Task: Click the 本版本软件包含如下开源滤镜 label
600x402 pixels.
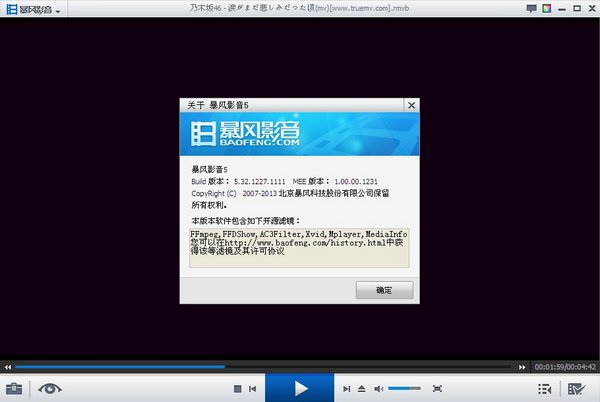Action: 246,221
